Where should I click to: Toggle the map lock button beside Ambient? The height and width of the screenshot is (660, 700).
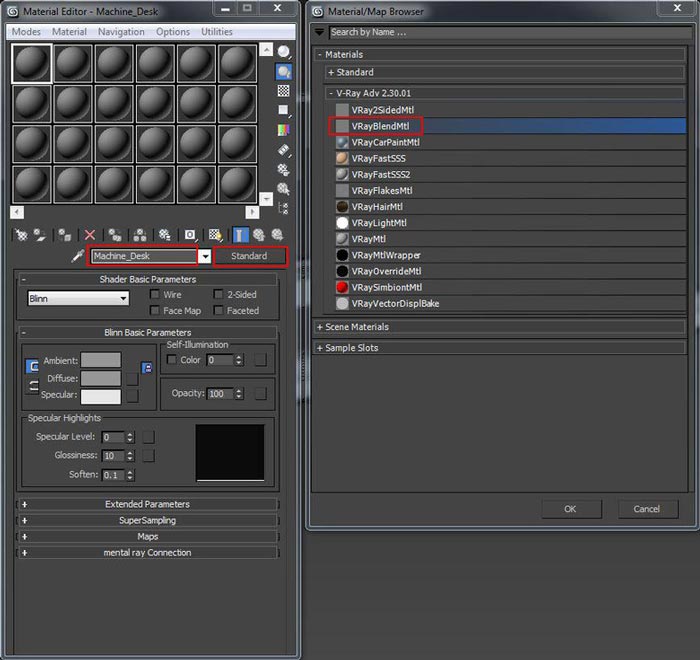tap(146, 368)
